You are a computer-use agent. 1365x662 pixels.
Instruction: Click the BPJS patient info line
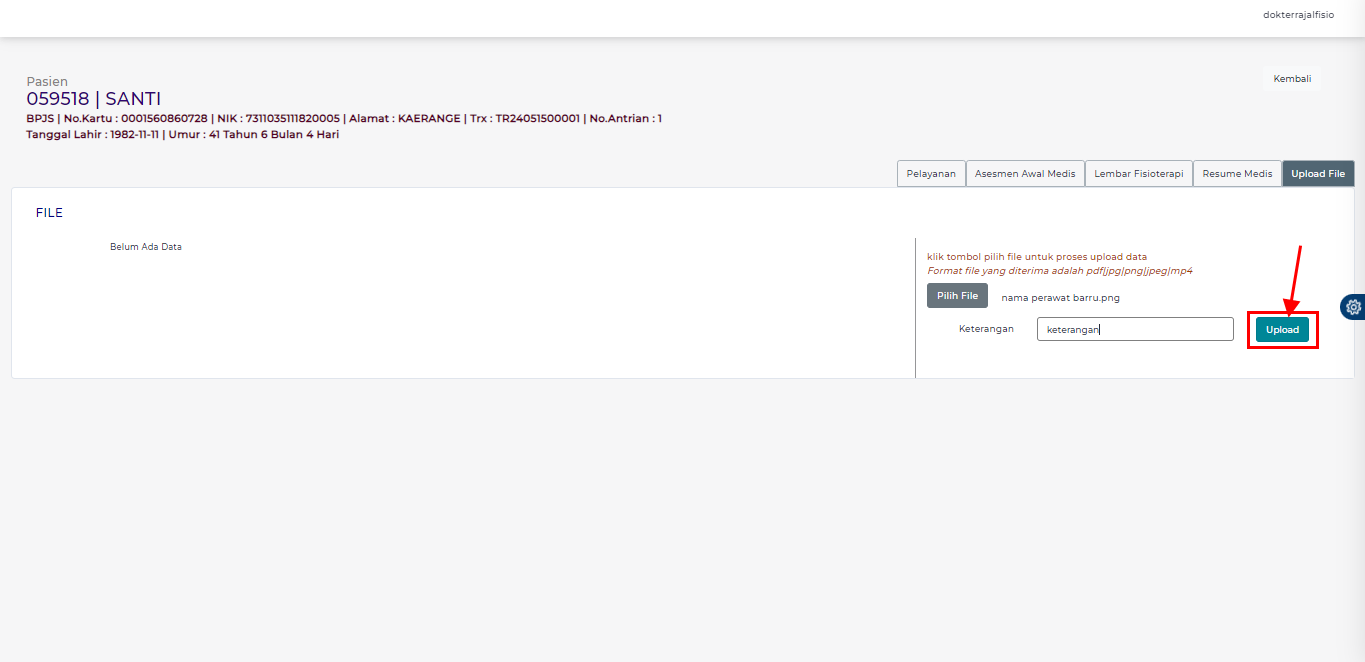pyautogui.click(x=343, y=119)
